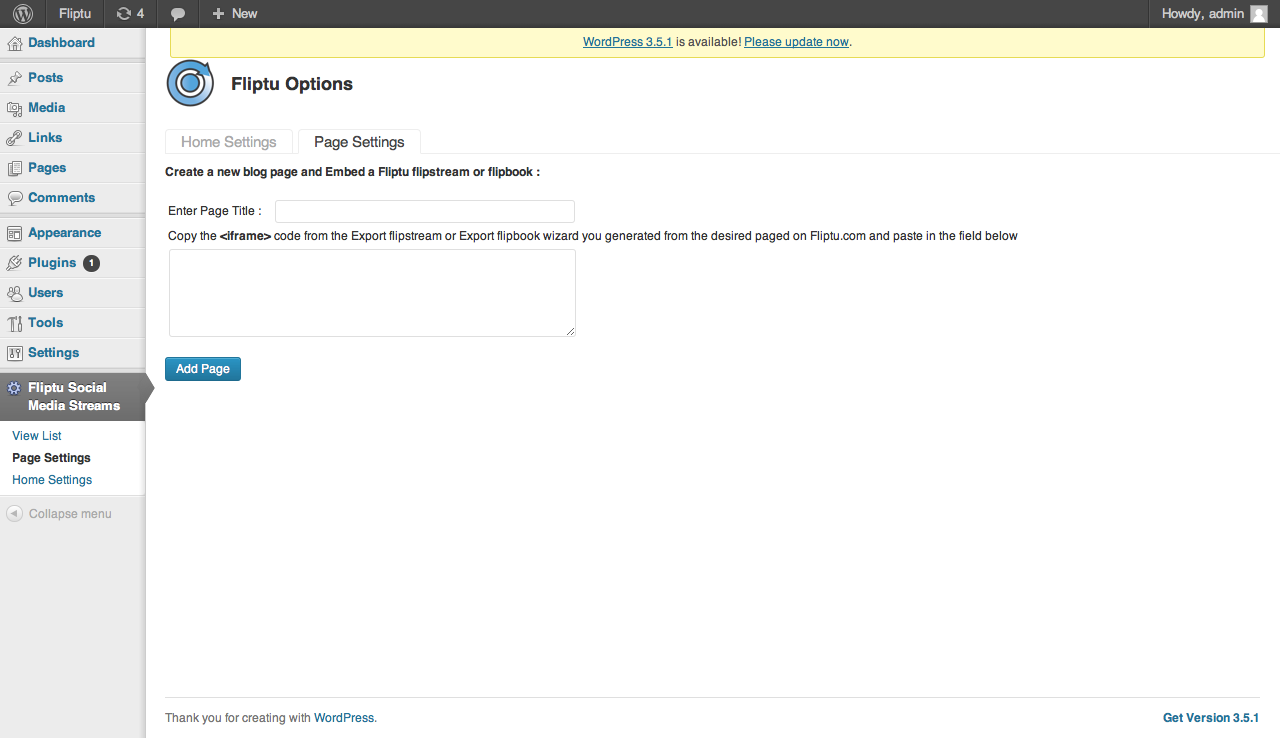Click the 'Thank you for creating with' text
Screen dimensions: 1280x738
(x=238, y=718)
